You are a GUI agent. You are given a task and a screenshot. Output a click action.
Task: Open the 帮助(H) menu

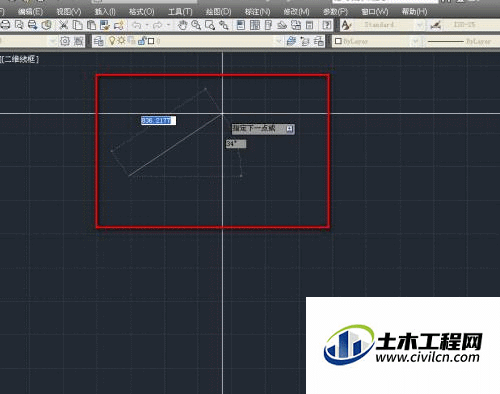click(x=414, y=12)
